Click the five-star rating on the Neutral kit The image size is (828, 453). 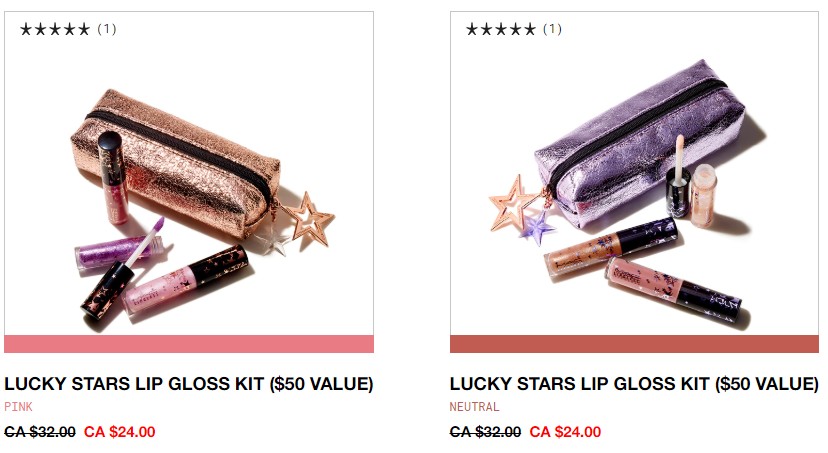(x=501, y=29)
